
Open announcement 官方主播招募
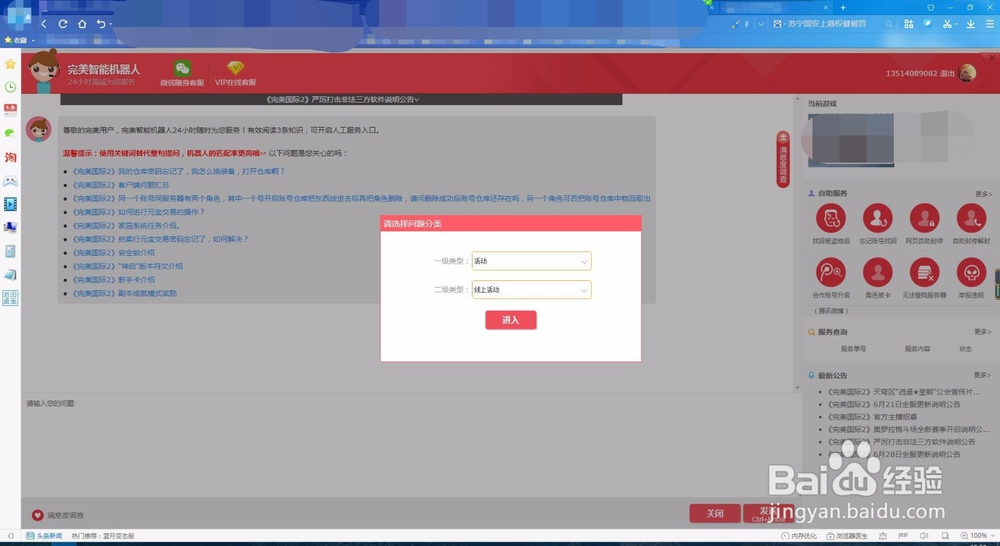872,417
